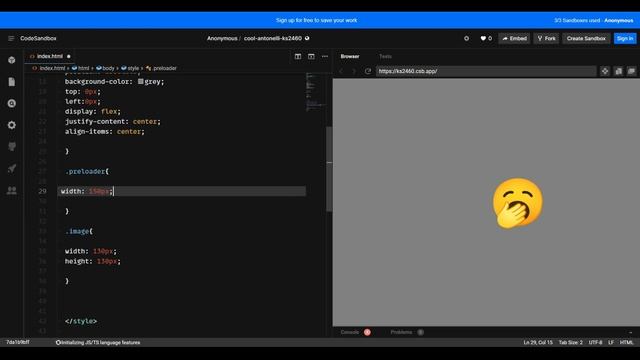Click the Initializing JS/TS language features status
The height and width of the screenshot is (360, 640).
coord(98,342)
